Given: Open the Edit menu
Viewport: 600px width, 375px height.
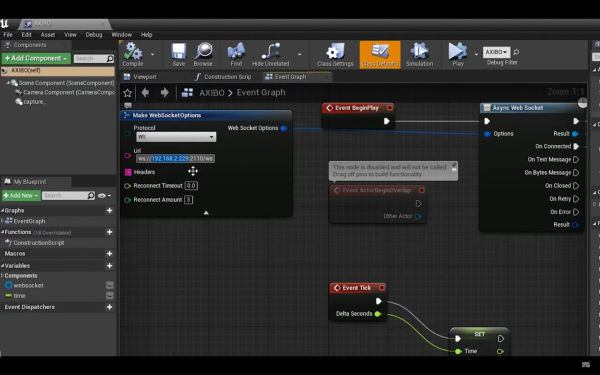Looking at the screenshot, I should 26,34.
